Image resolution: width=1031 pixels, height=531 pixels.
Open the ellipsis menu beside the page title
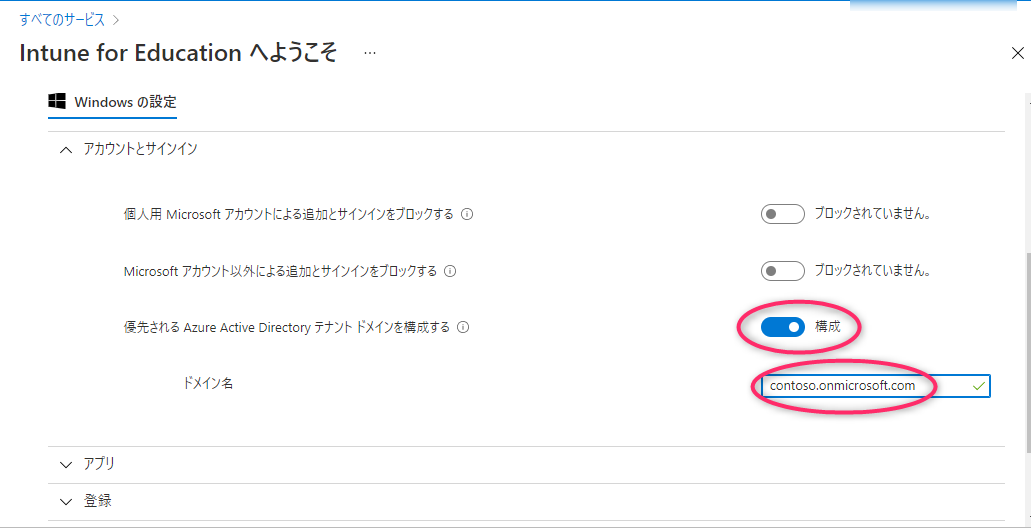click(370, 53)
